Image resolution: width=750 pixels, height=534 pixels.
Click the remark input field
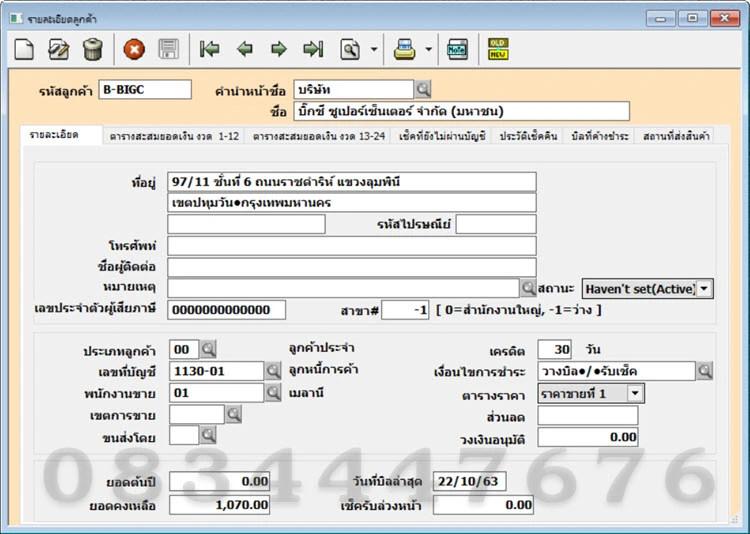[343, 288]
